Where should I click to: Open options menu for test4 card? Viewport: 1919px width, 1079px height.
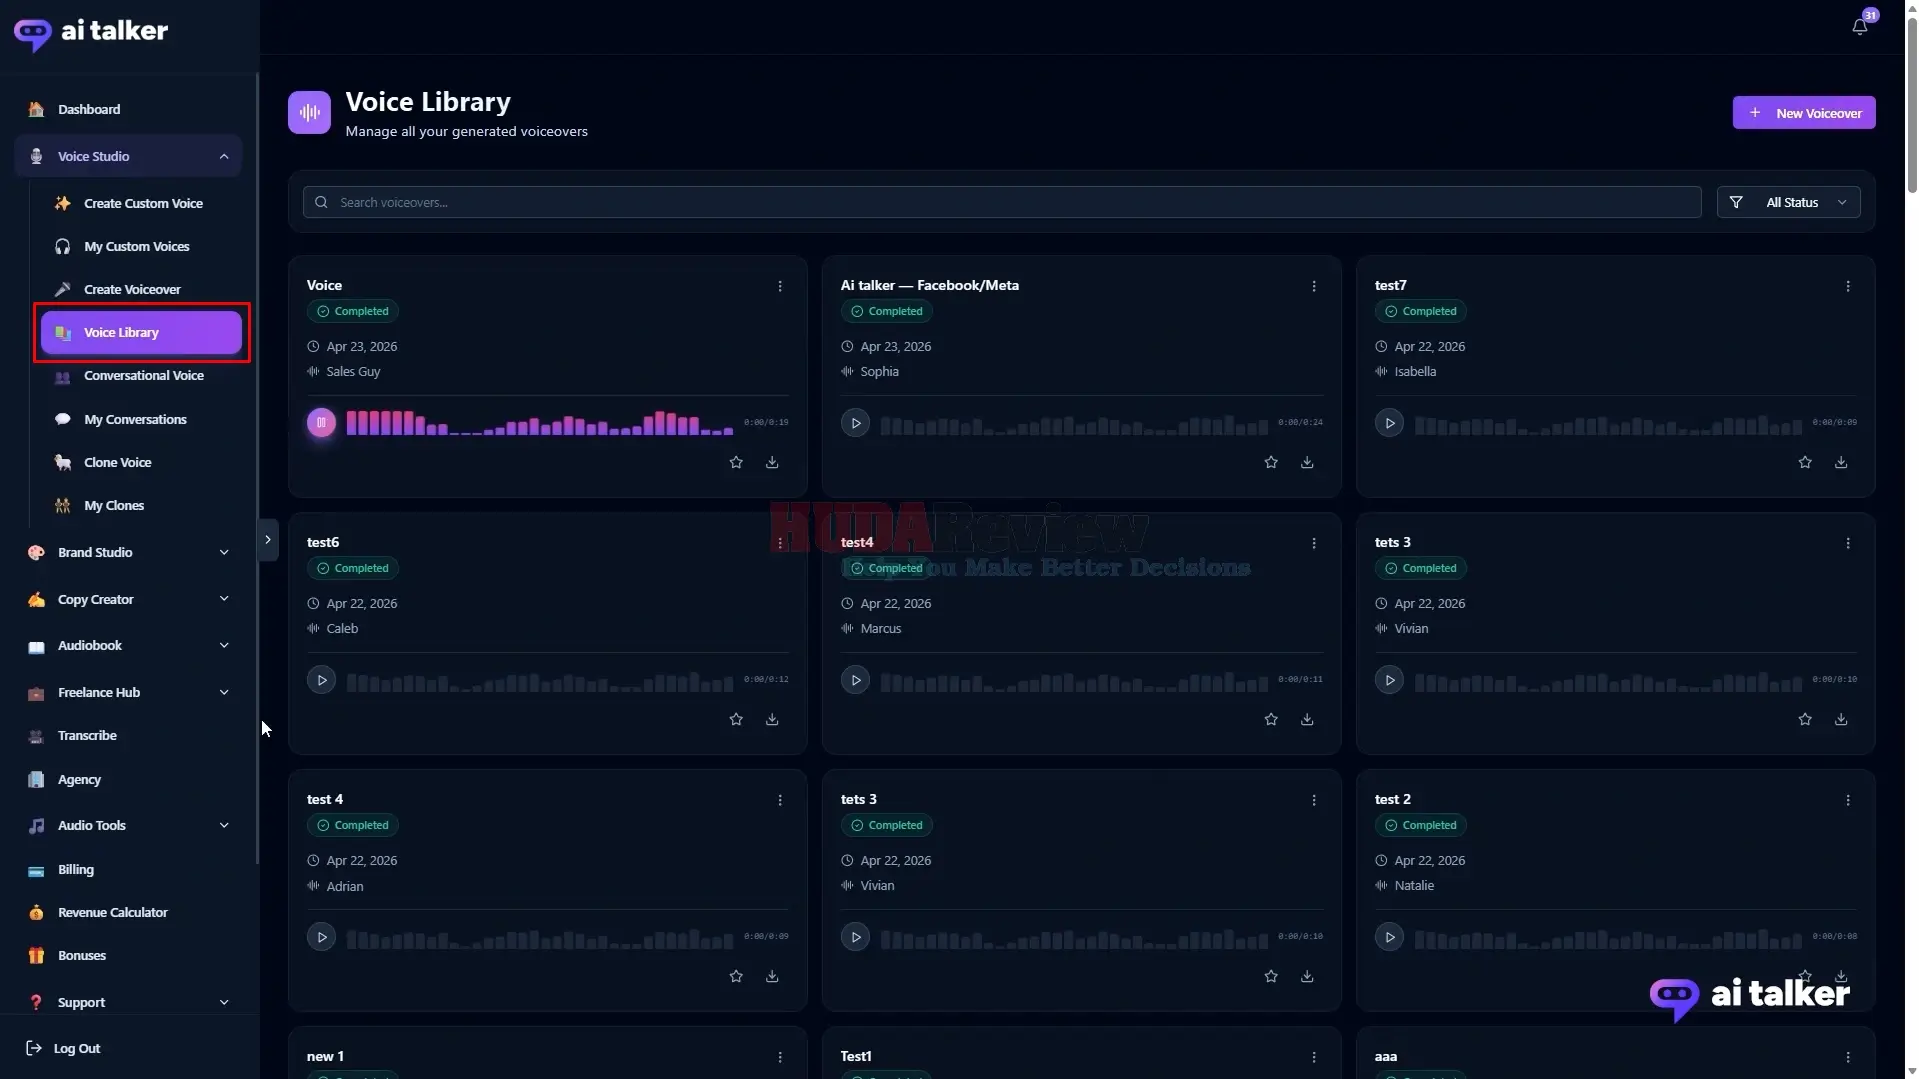tap(1313, 543)
